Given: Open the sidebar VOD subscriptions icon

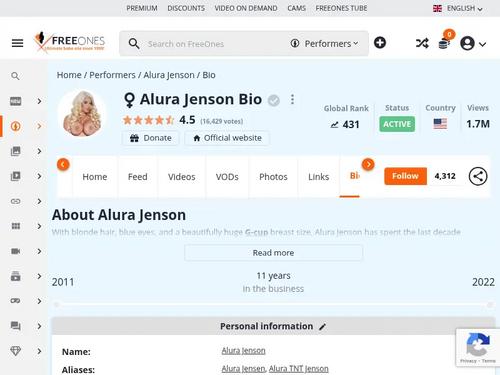Looking at the screenshot, I should pos(16,276).
